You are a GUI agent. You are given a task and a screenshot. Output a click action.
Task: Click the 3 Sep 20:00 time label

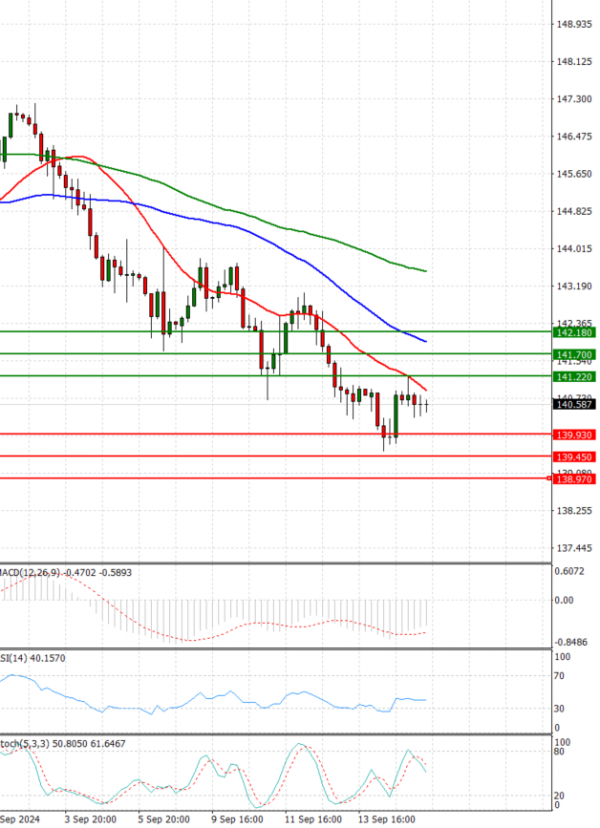[x=91, y=820]
